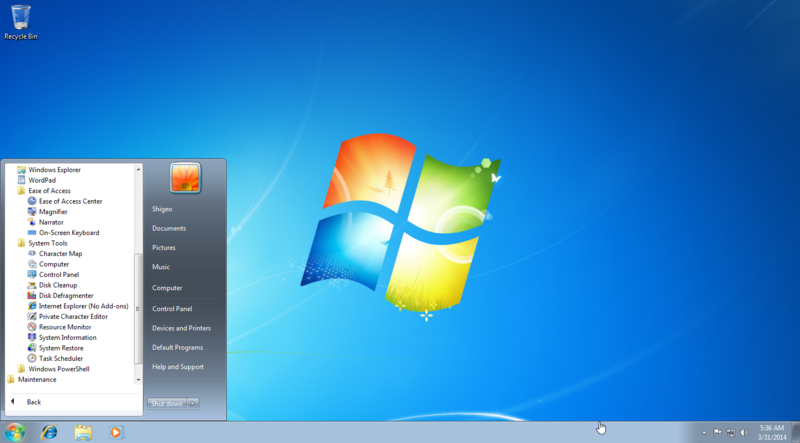The width and height of the screenshot is (800, 443).
Task: Open Help and Support
Action: pyautogui.click(x=178, y=367)
